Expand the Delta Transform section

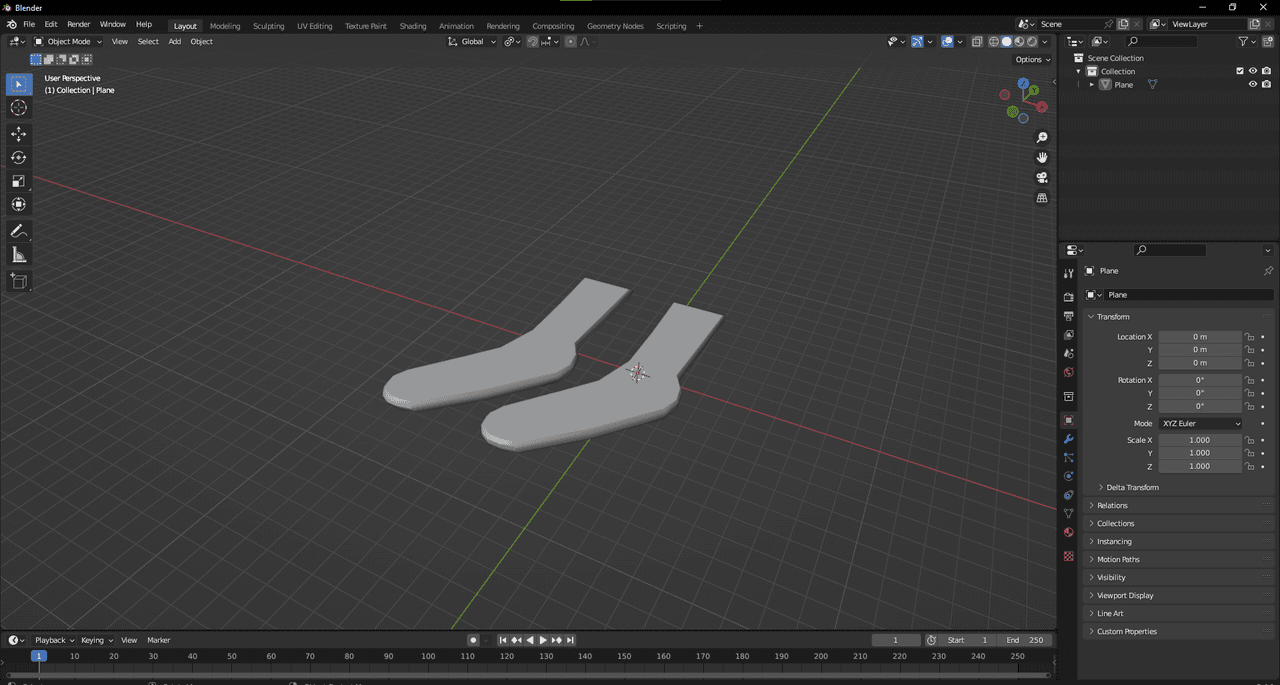1132,488
